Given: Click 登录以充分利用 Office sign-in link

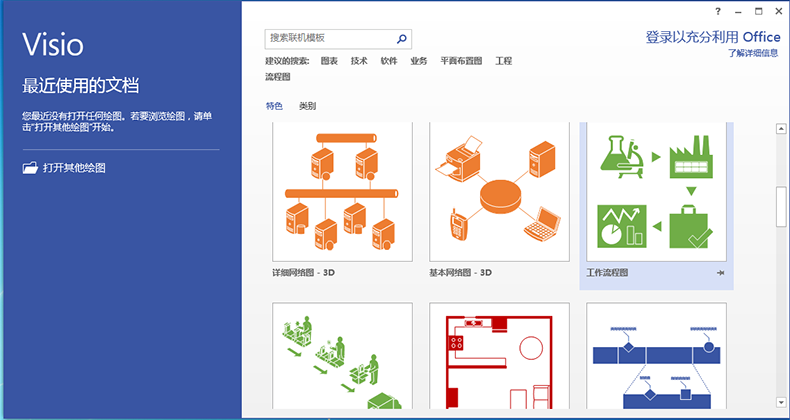Looking at the screenshot, I should pyautogui.click(x=713, y=37).
